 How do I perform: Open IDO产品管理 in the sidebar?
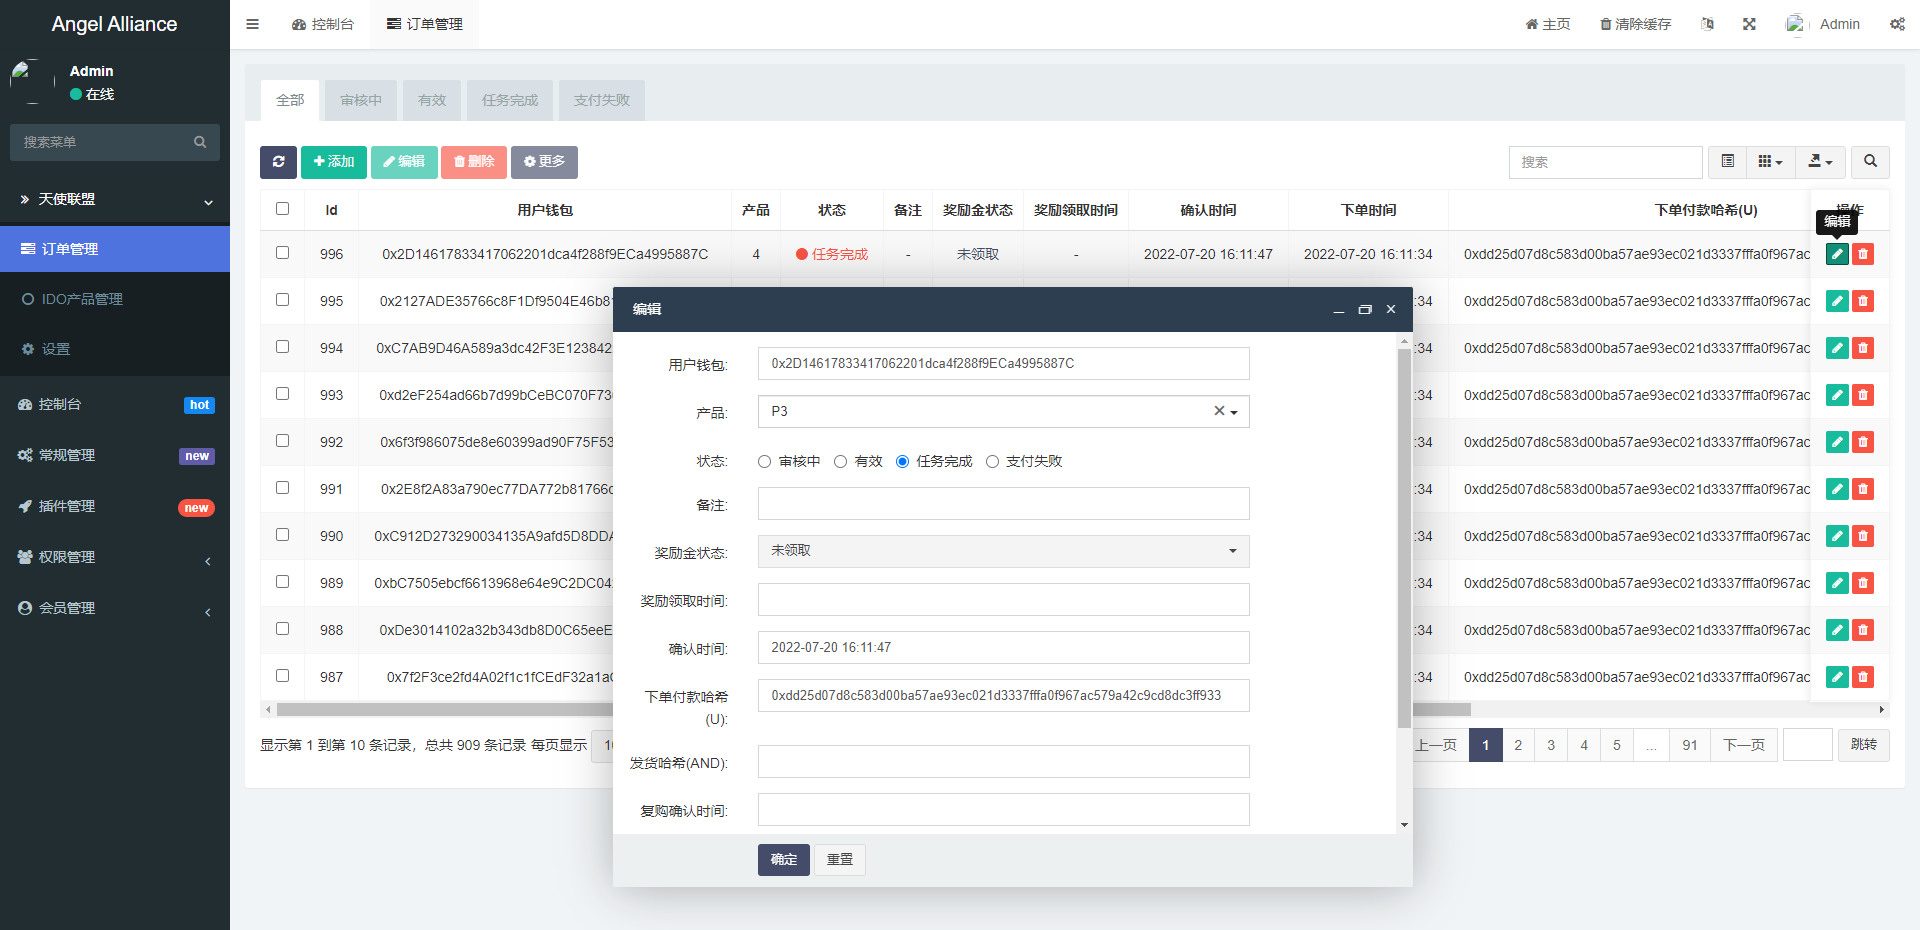pyautogui.click(x=82, y=299)
